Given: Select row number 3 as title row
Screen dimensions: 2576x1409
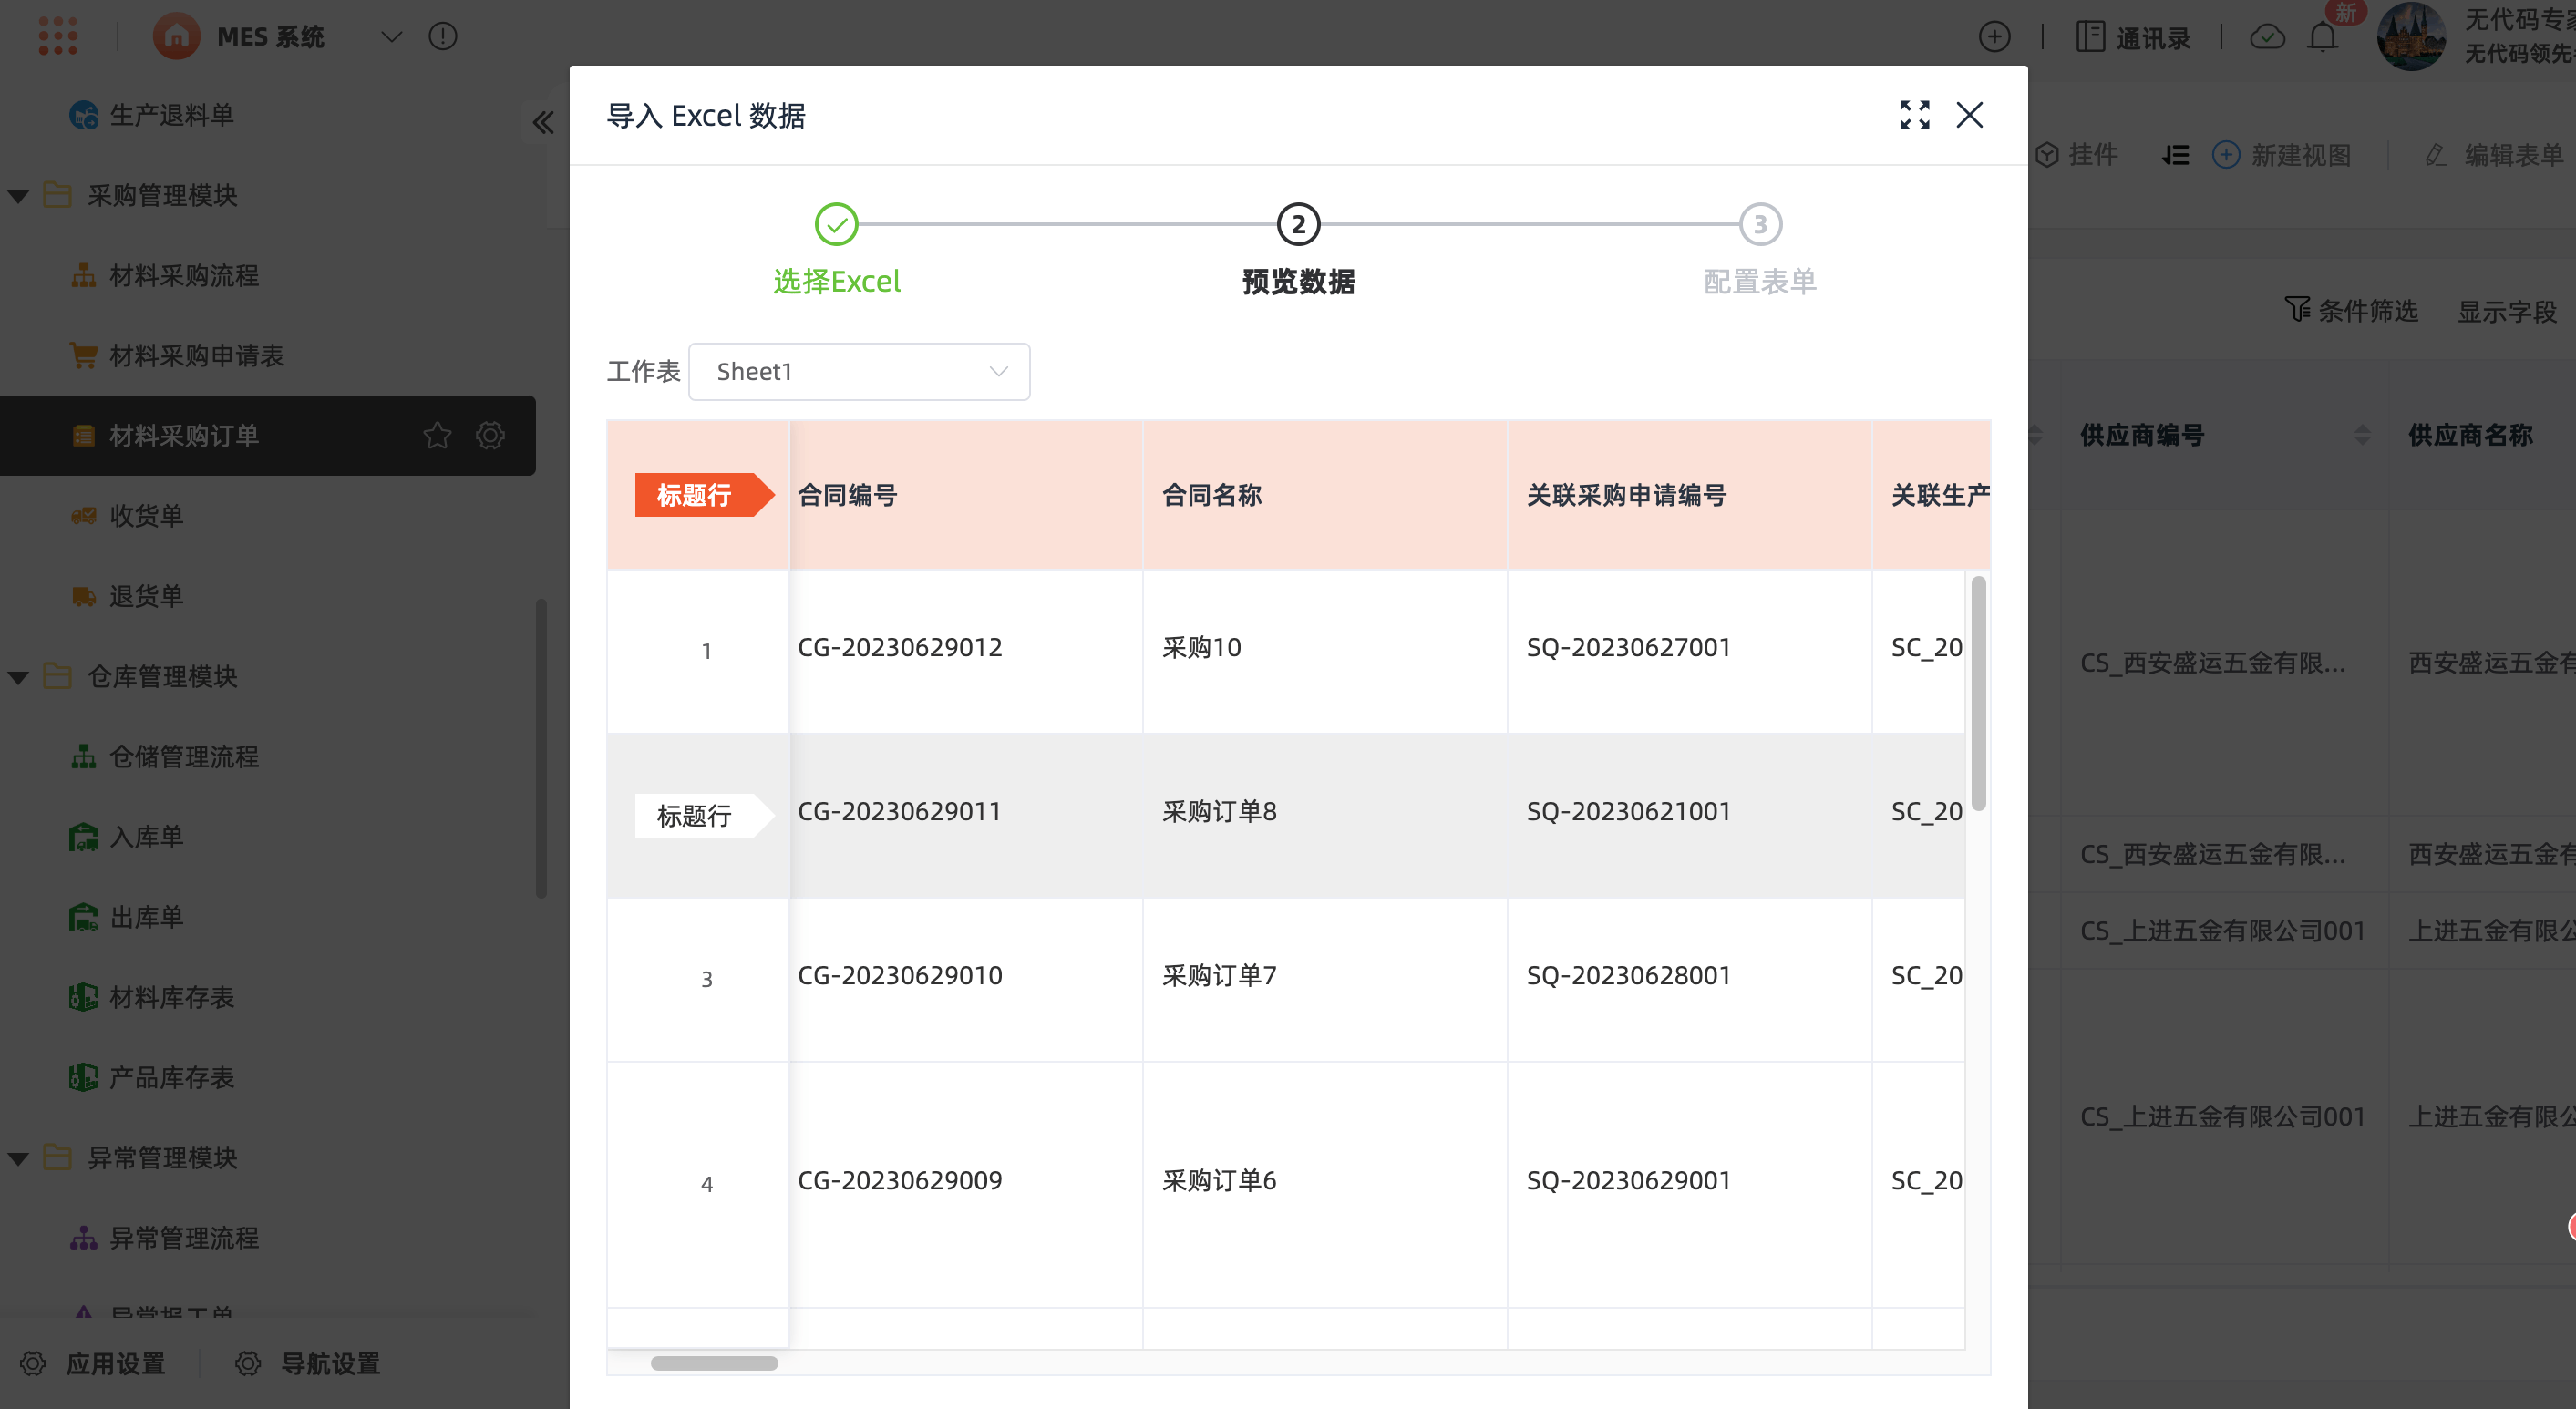Looking at the screenshot, I should (706, 979).
